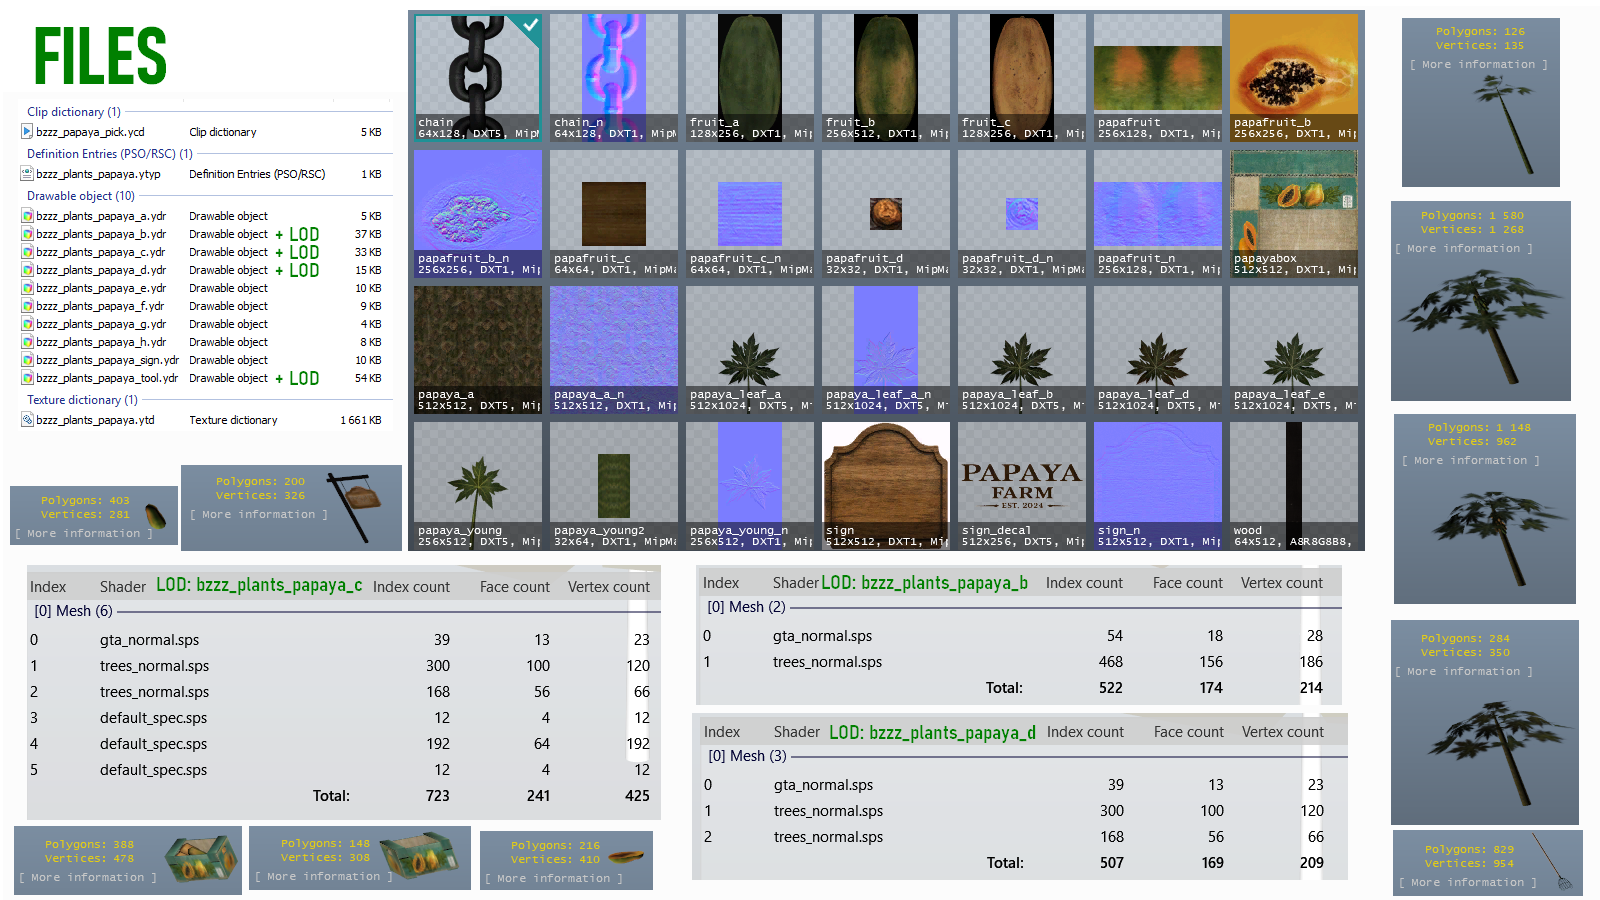Click the bzzz_plants_papaya_c.ydr file icon
The width and height of the screenshot is (1600, 900).
pos(27,251)
